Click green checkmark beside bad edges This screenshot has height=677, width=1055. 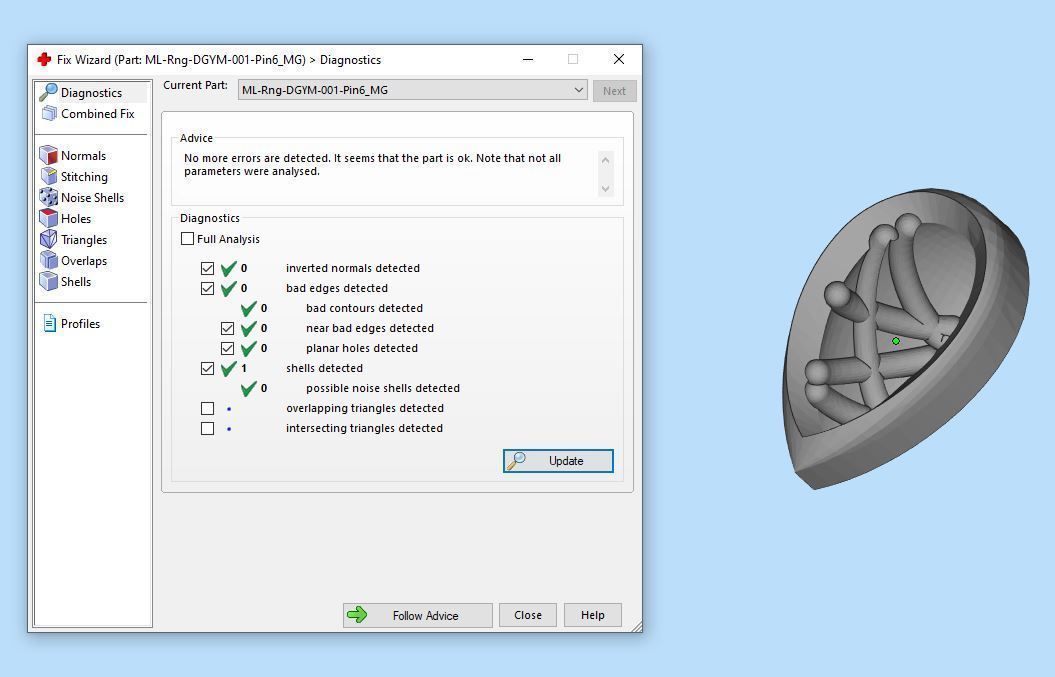229,289
